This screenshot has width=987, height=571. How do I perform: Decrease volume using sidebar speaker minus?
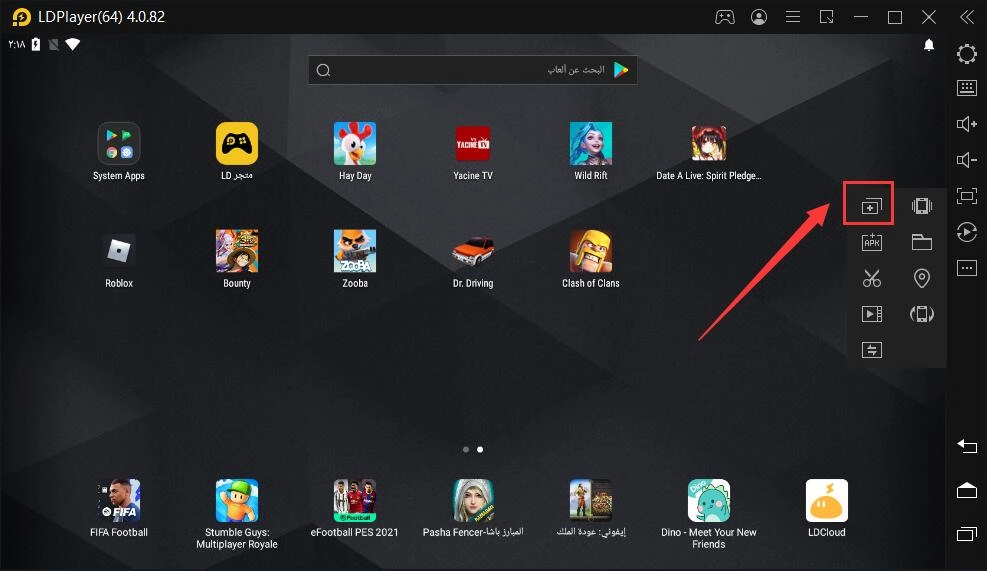(967, 160)
